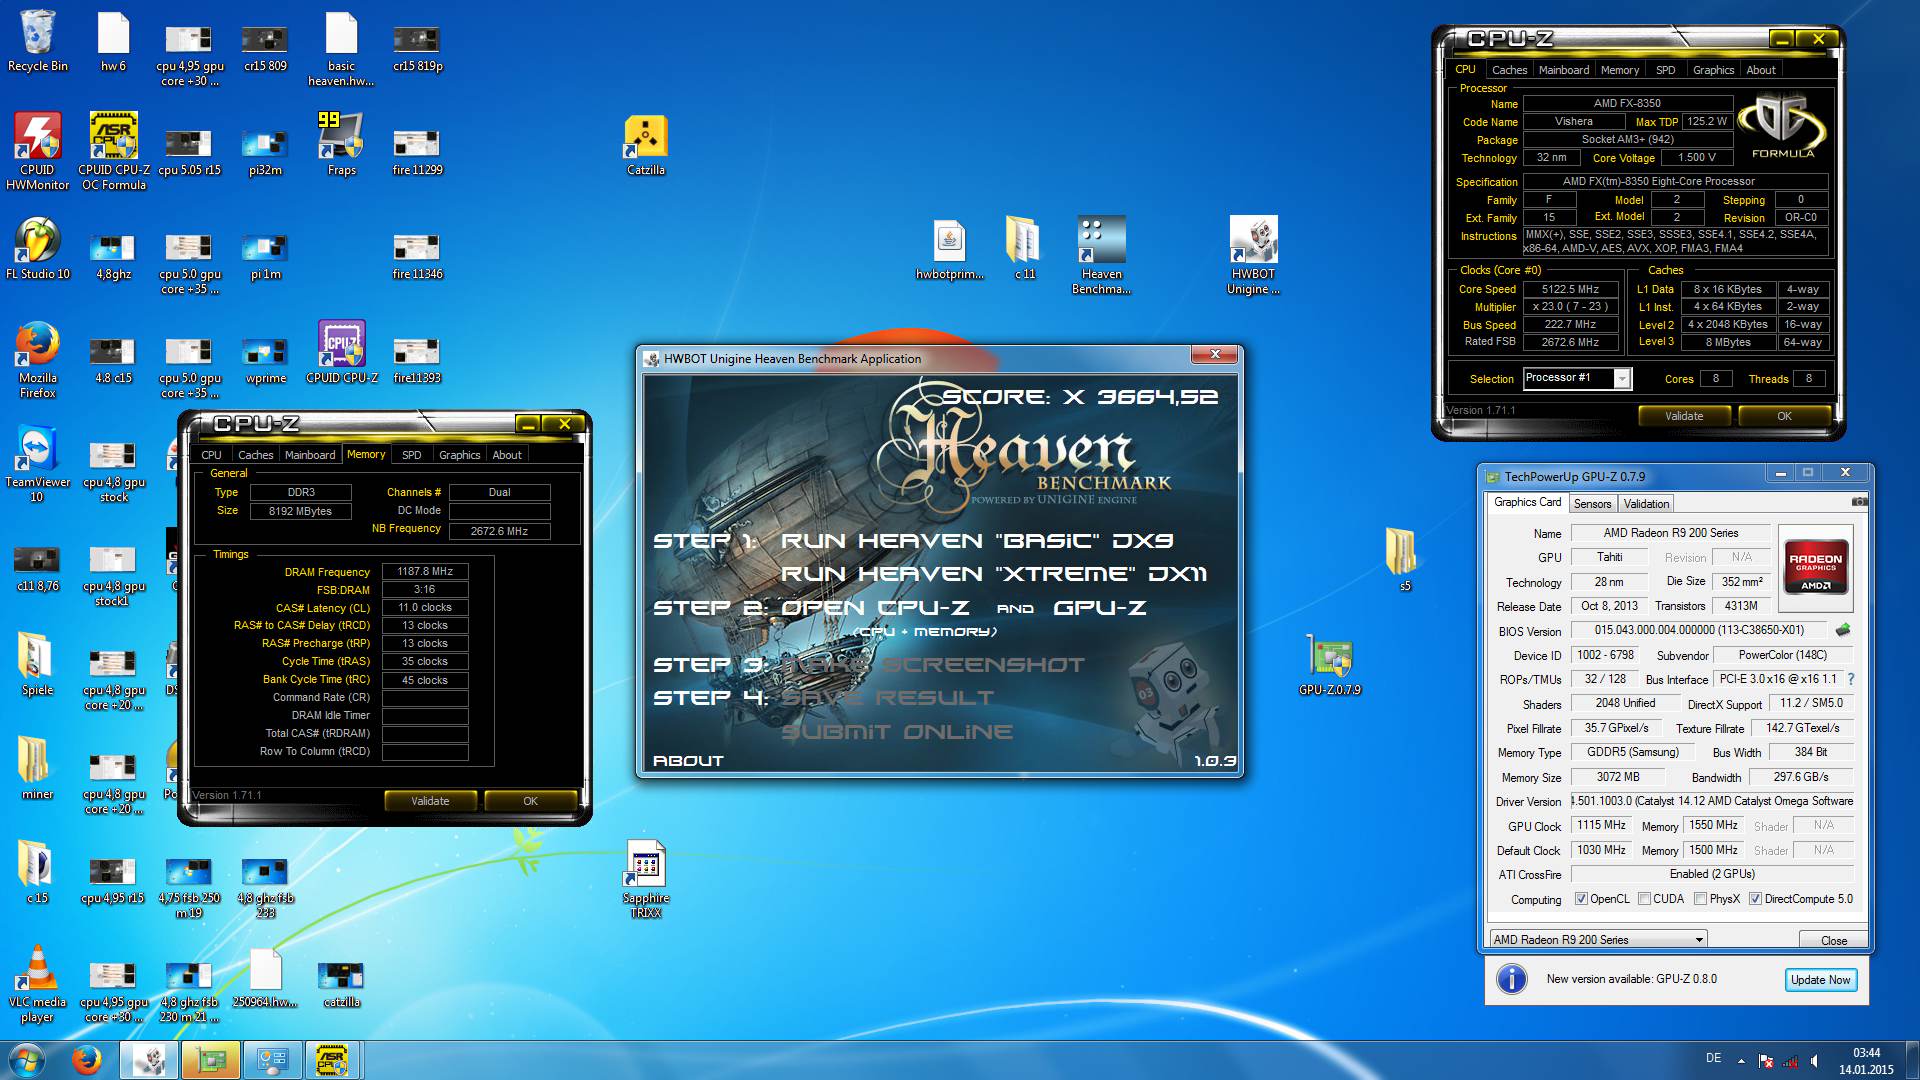Screen dimensions: 1920x1080
Task: Switch to Sensors tab in GPU-Z
Action: click(1592, 504)
